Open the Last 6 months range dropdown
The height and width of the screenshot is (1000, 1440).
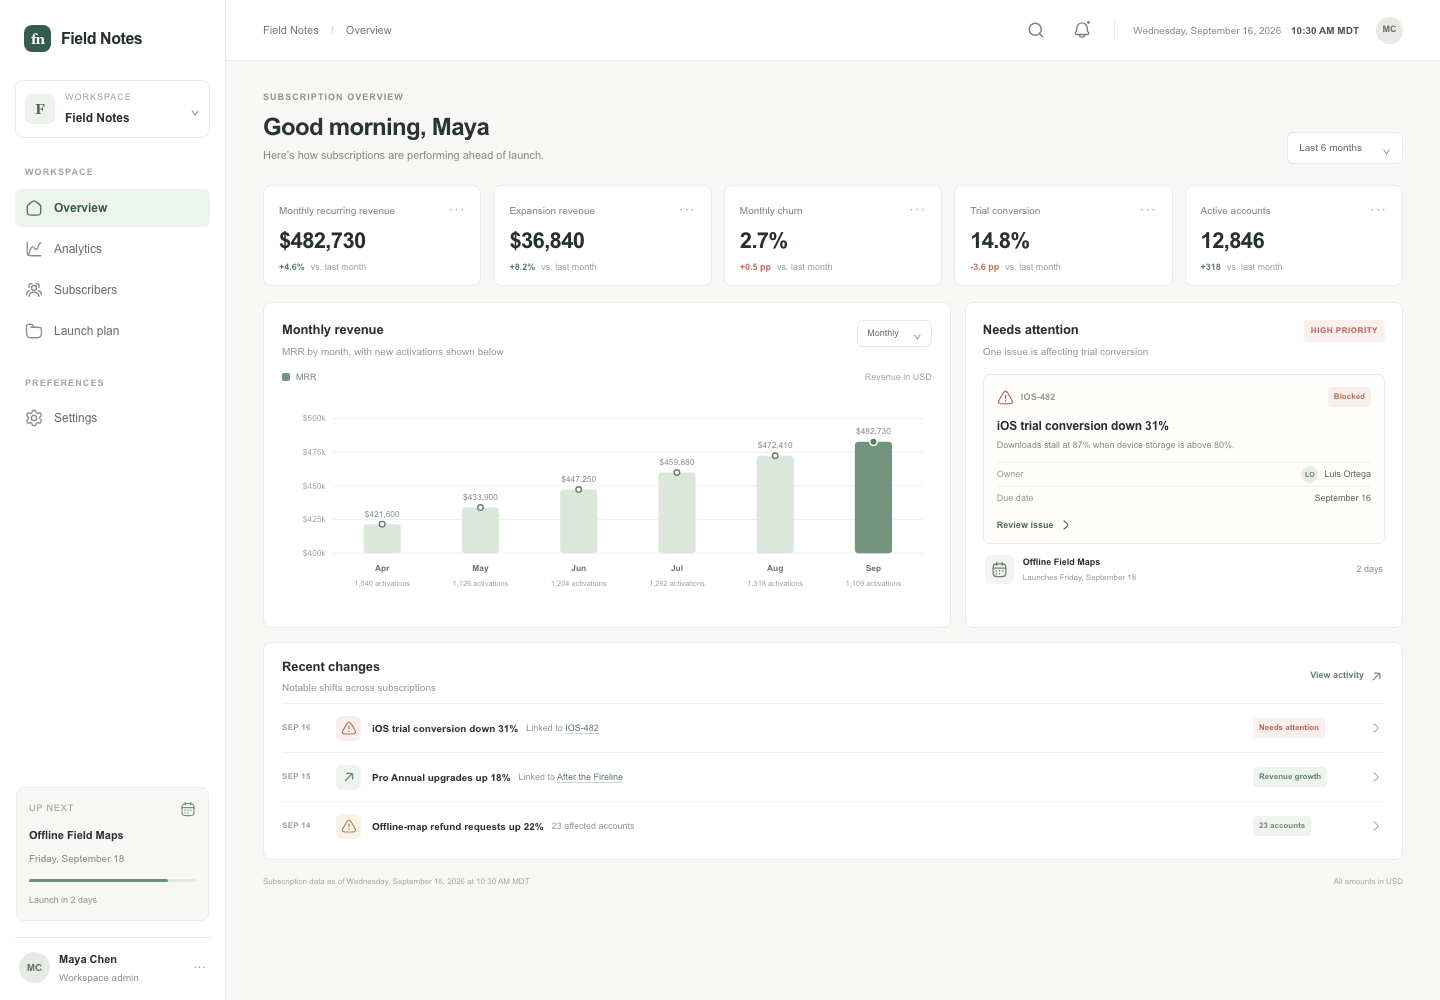click(x=1344, y=148)
